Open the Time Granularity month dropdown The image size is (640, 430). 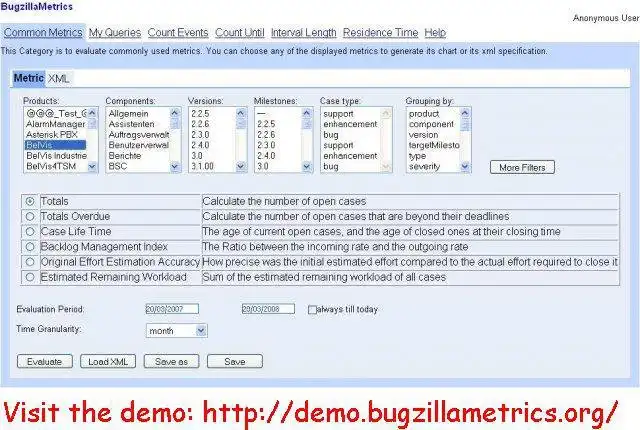176,330
